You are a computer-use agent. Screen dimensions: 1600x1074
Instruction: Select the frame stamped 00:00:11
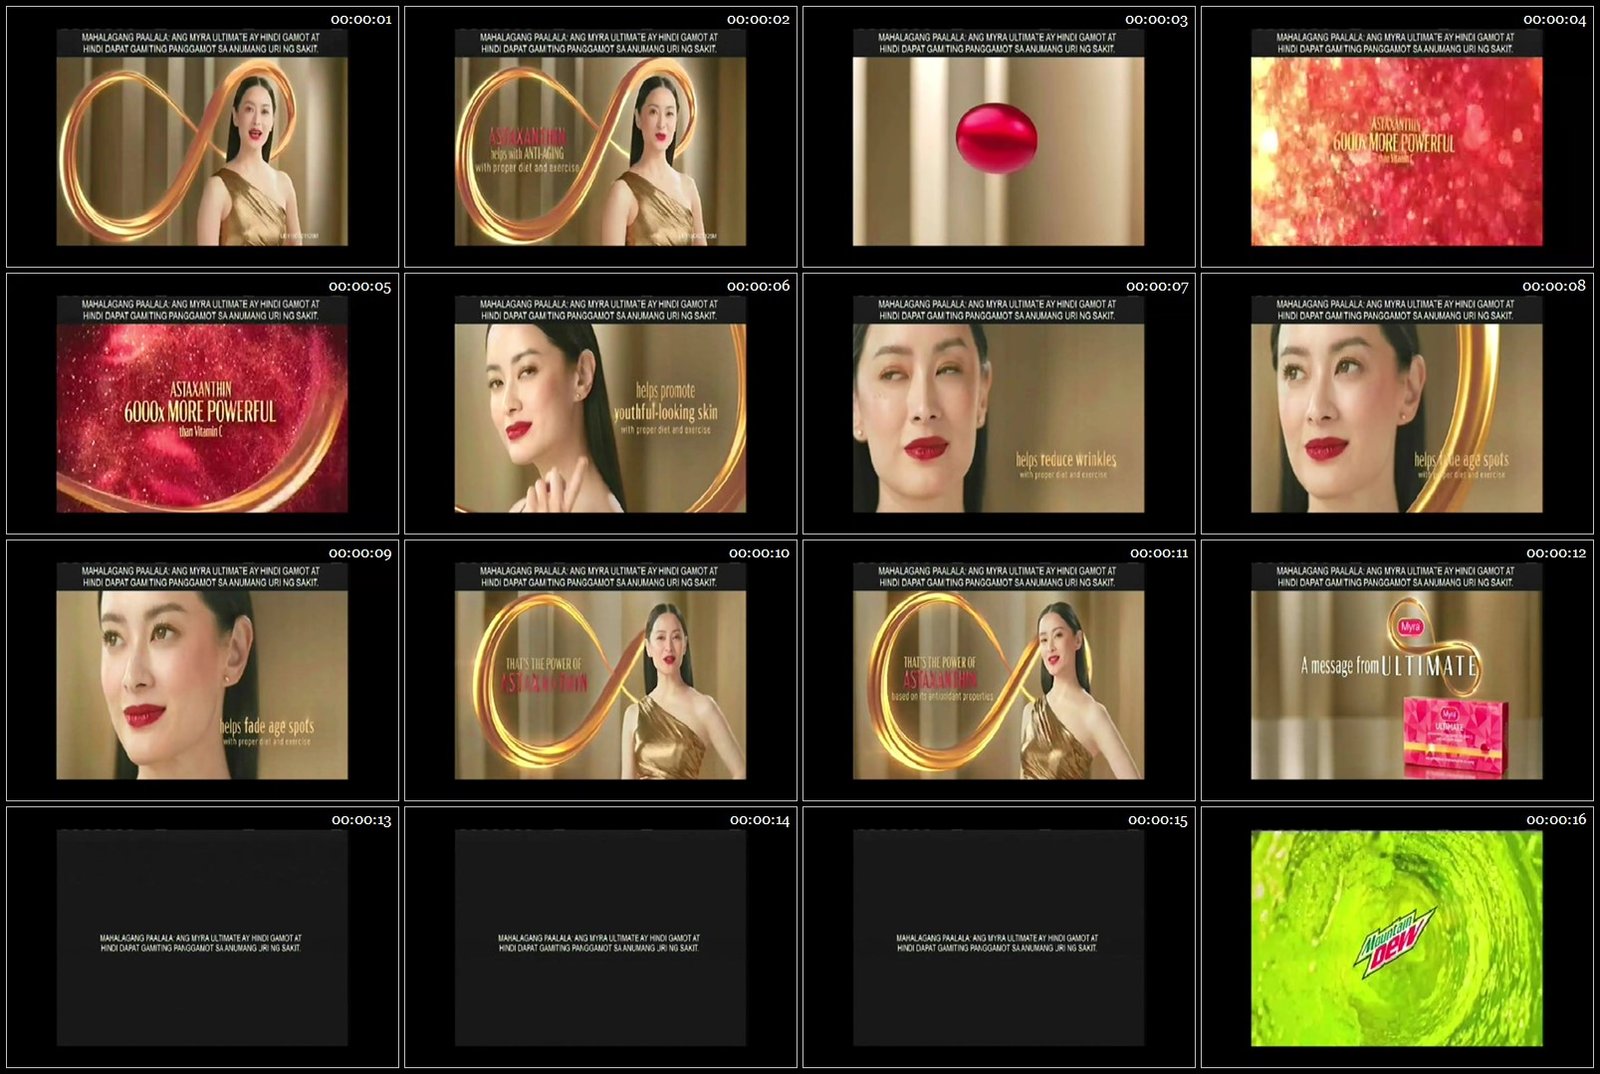pos(998,671)
